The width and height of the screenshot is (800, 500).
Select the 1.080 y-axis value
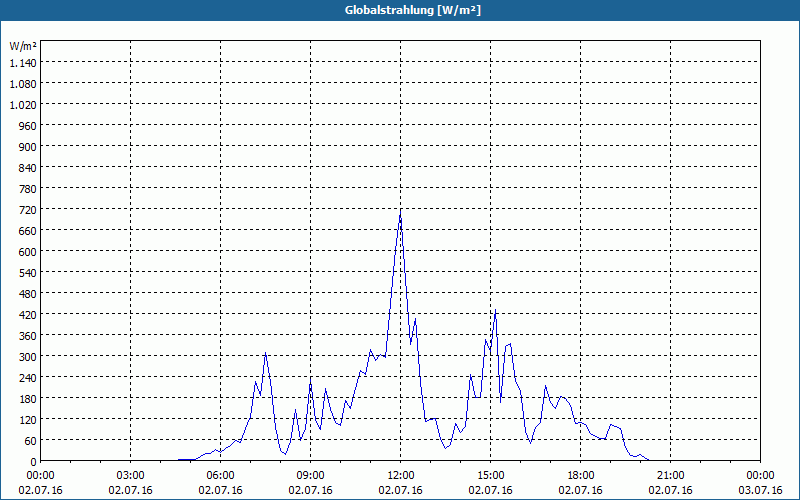point(23,84)
